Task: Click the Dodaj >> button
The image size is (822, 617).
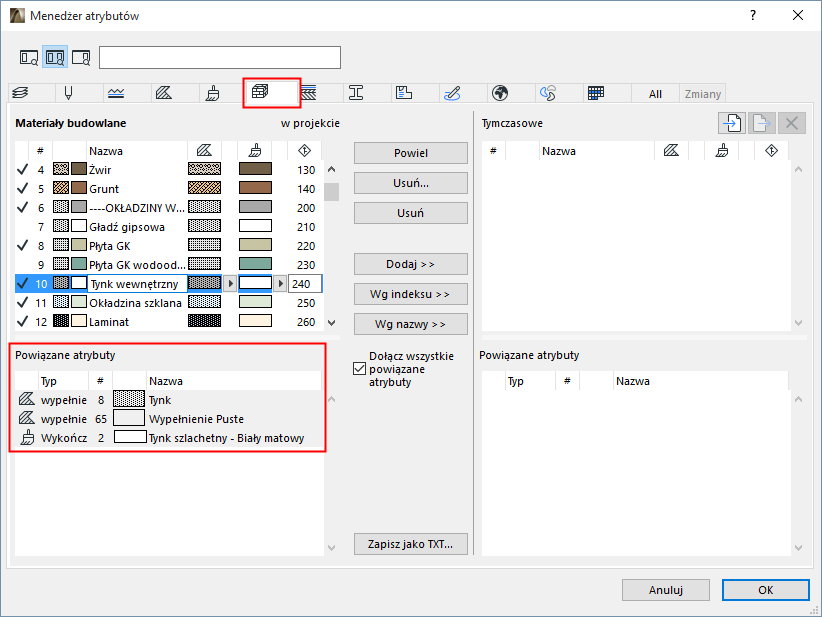Action: pyautogui.click(x=411, y=264)
